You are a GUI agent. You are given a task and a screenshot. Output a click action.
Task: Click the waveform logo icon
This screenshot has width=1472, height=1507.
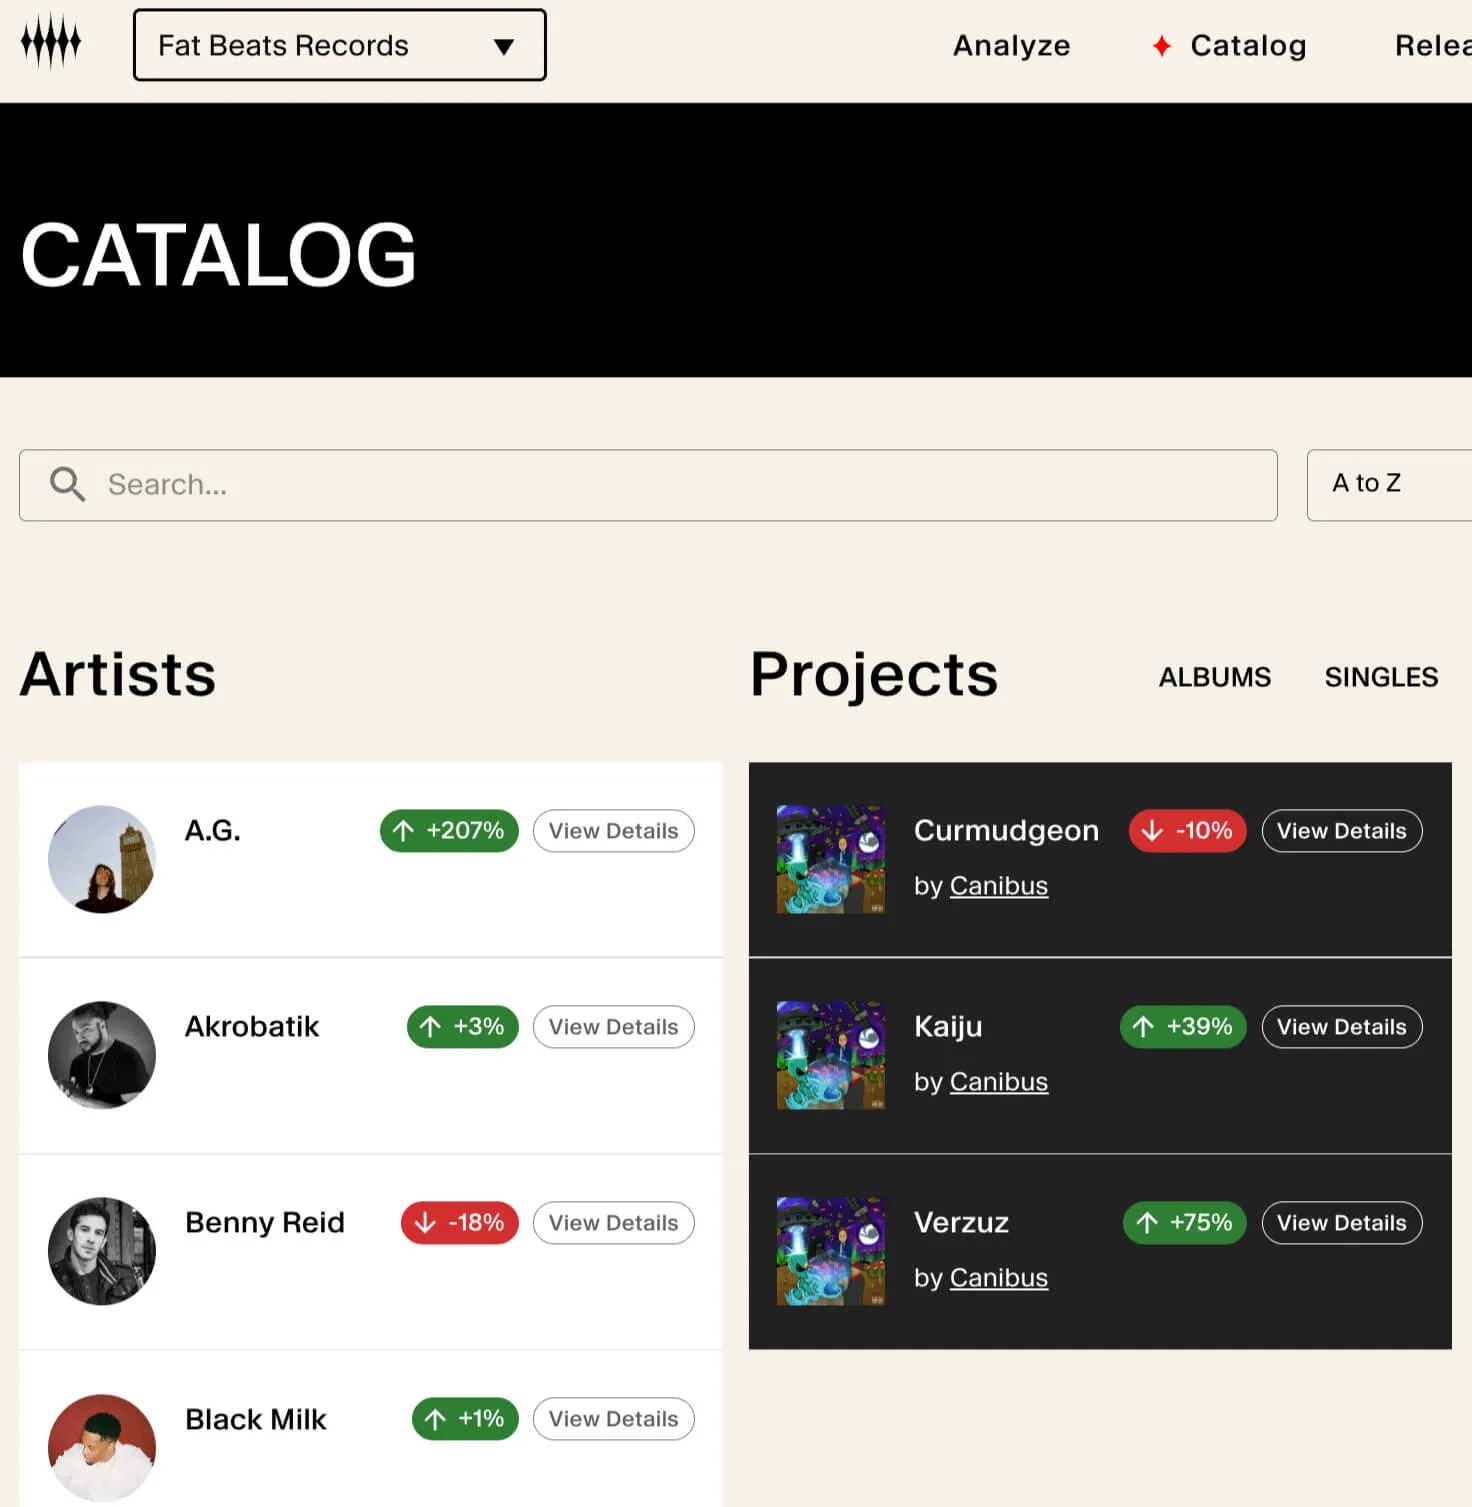51,42
